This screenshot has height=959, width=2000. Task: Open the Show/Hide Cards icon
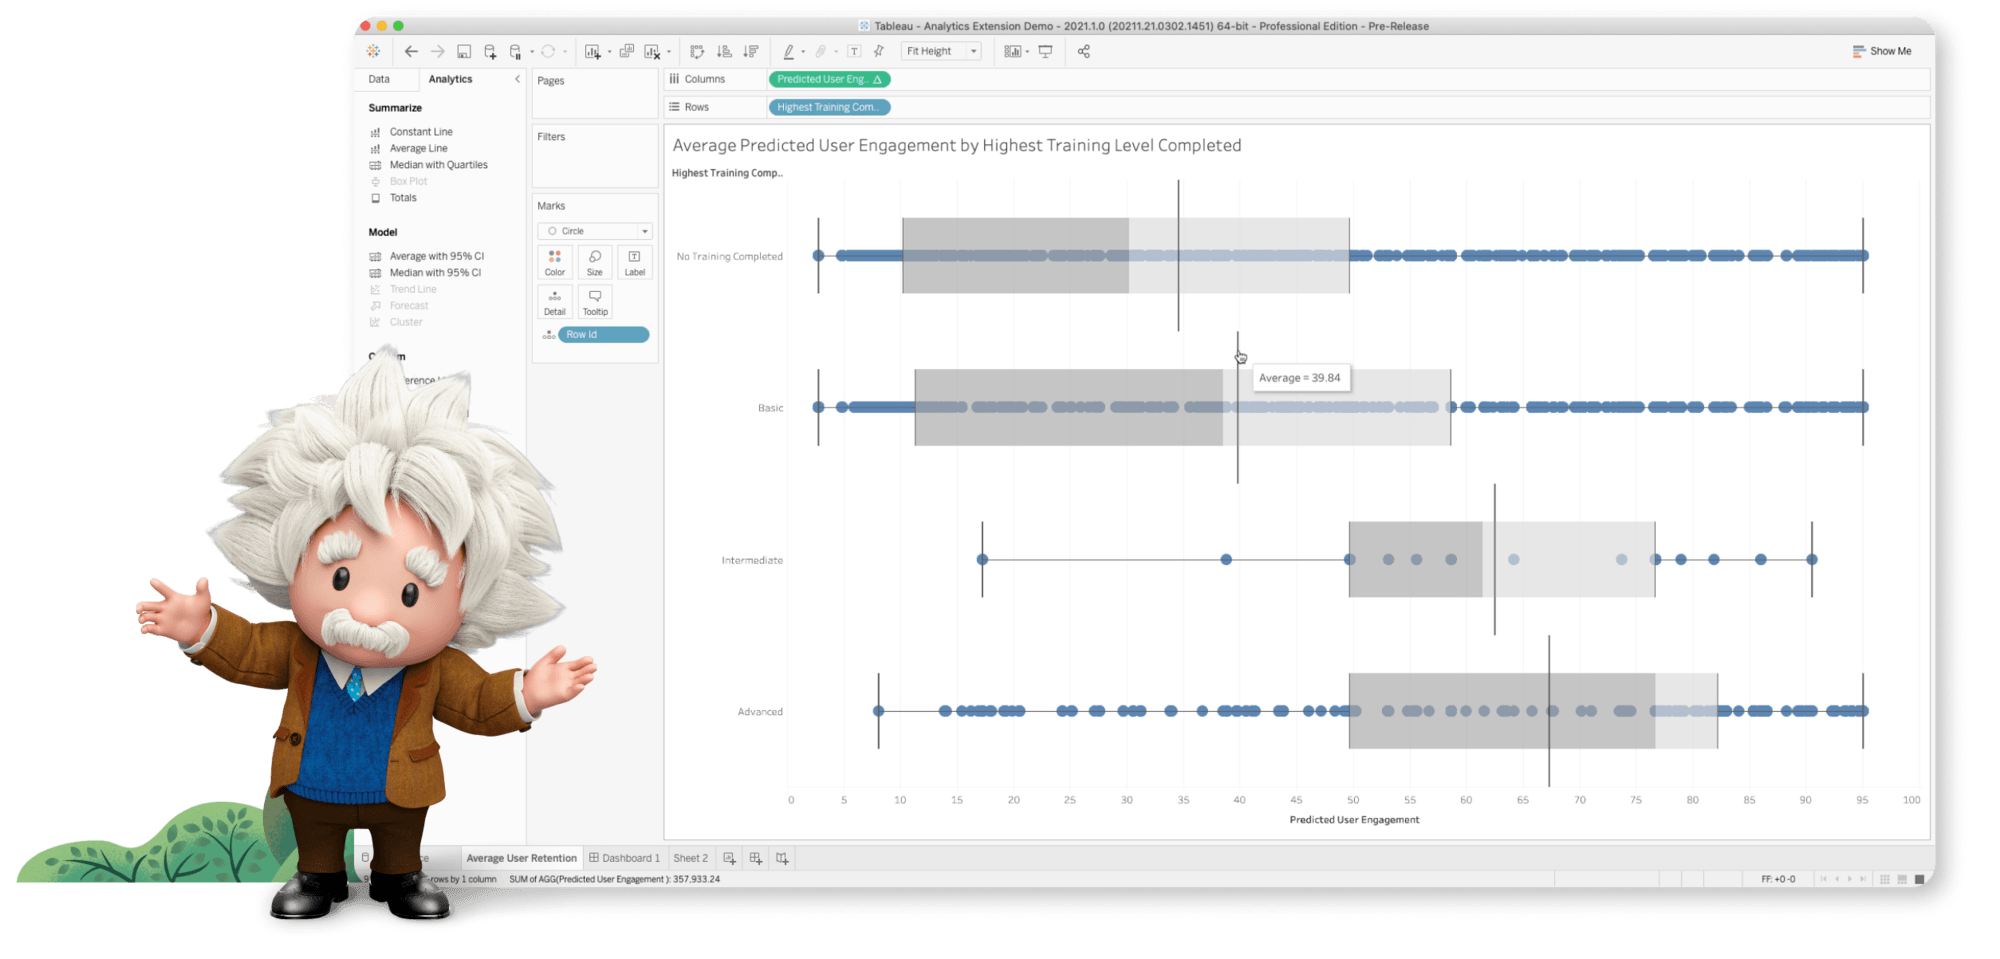pos(1012,51)
